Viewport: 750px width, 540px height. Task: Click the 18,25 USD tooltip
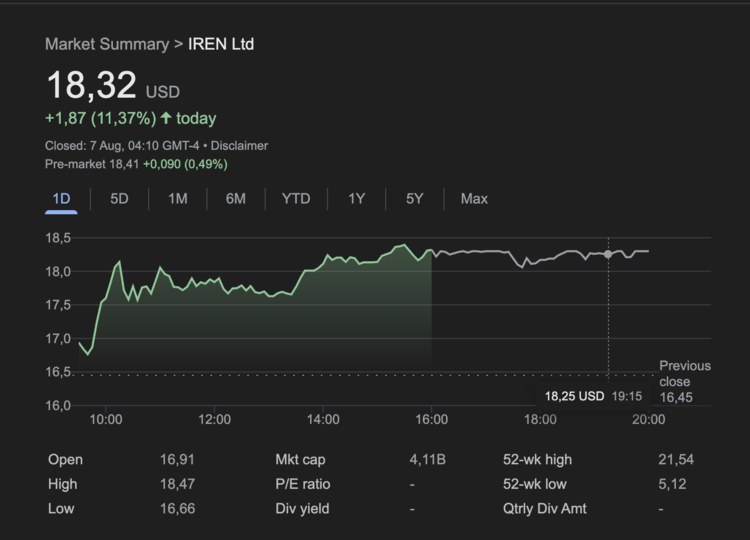coord(593,396)
